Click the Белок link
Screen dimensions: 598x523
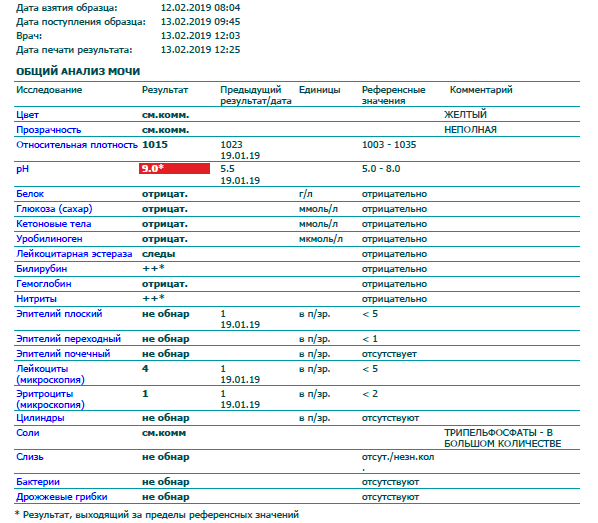pyautogui.click(x=30, y=194)
